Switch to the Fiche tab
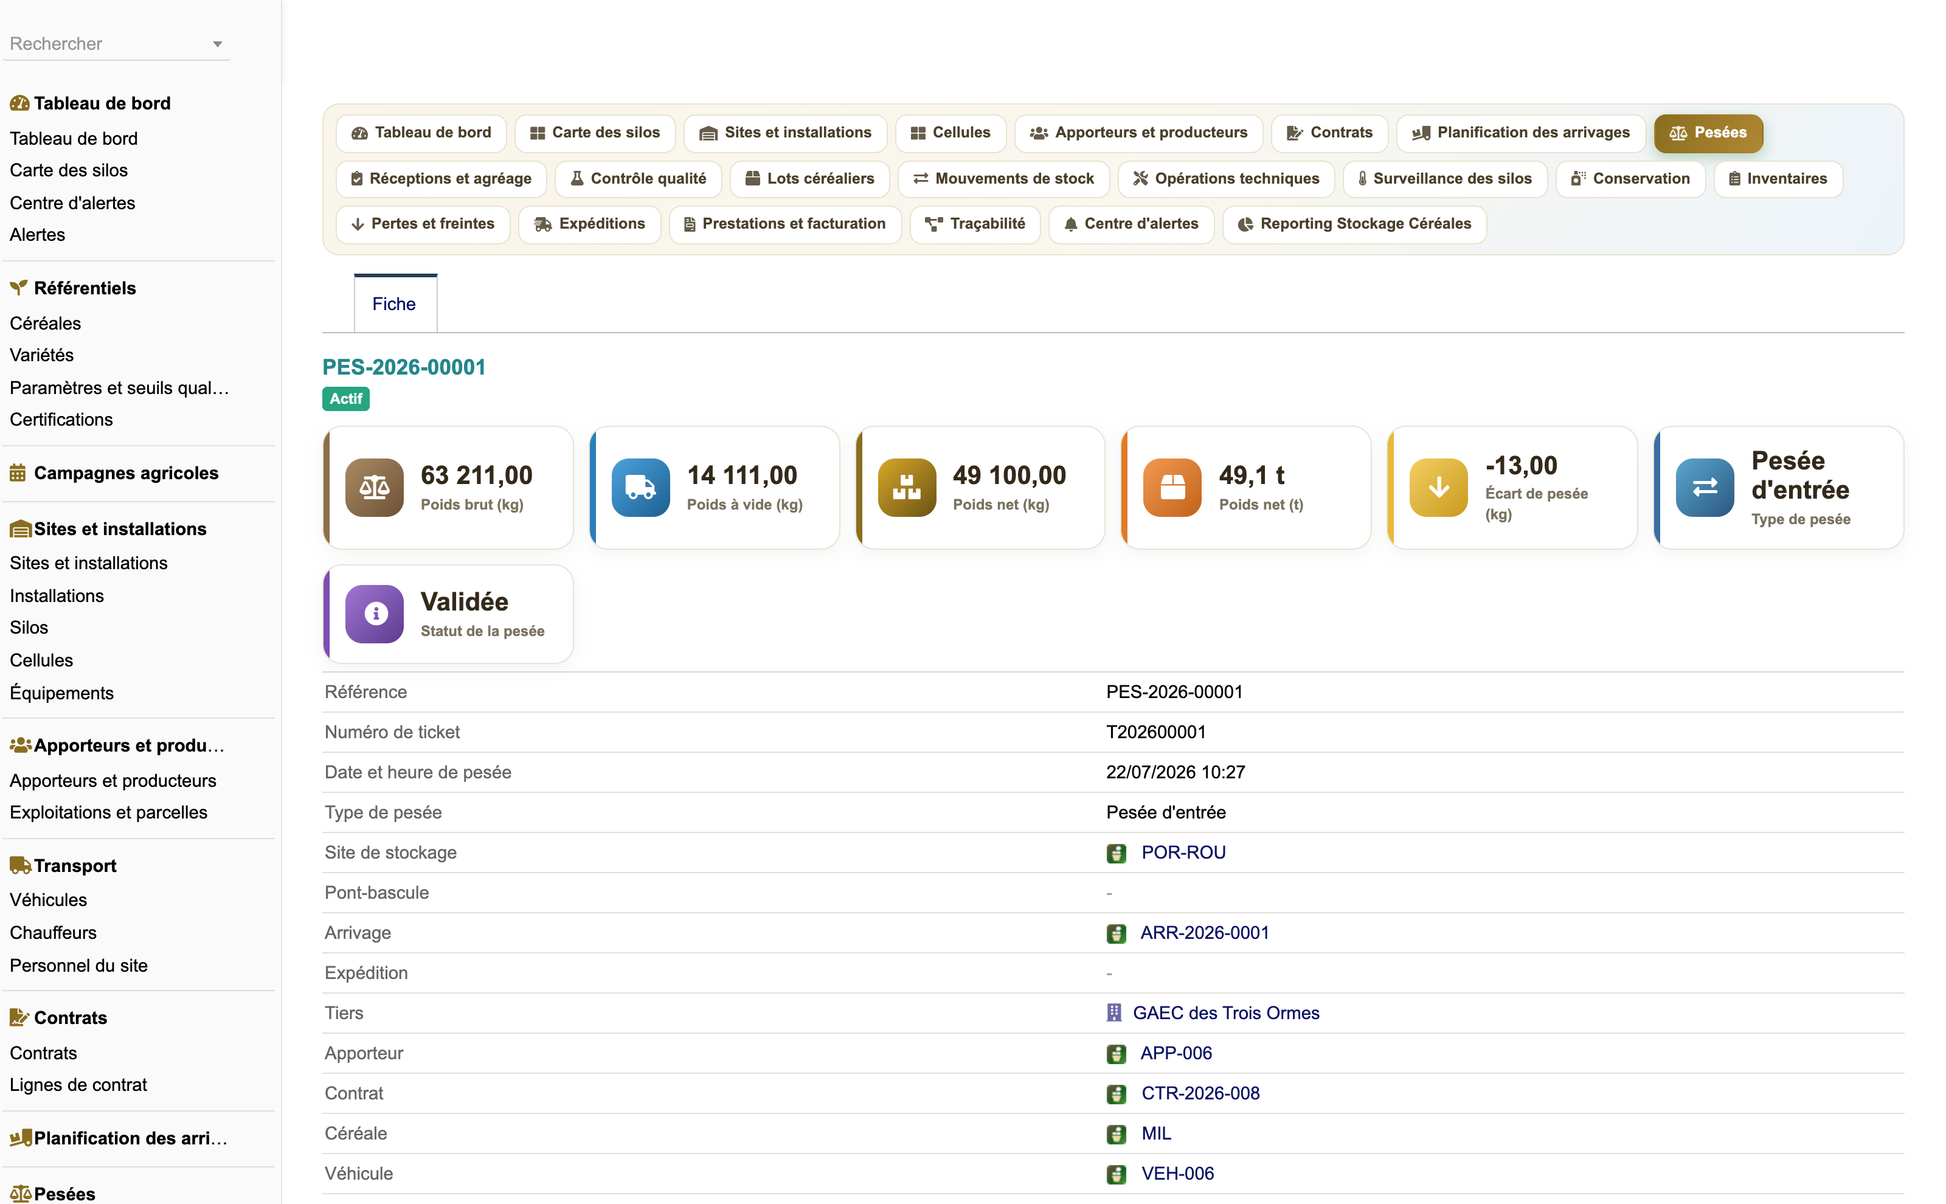 (394, 304)
